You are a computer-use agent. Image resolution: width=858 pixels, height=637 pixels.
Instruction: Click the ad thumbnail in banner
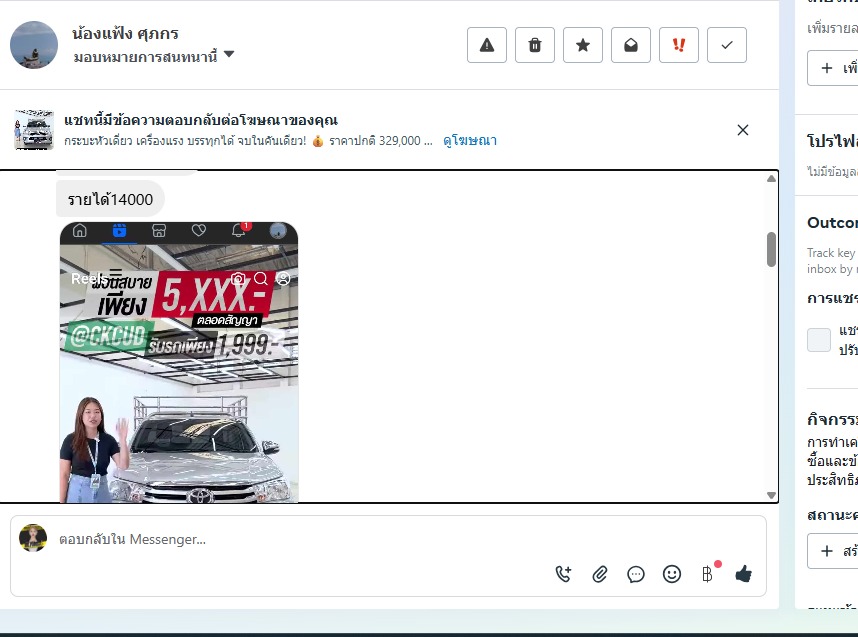(34, 130)
